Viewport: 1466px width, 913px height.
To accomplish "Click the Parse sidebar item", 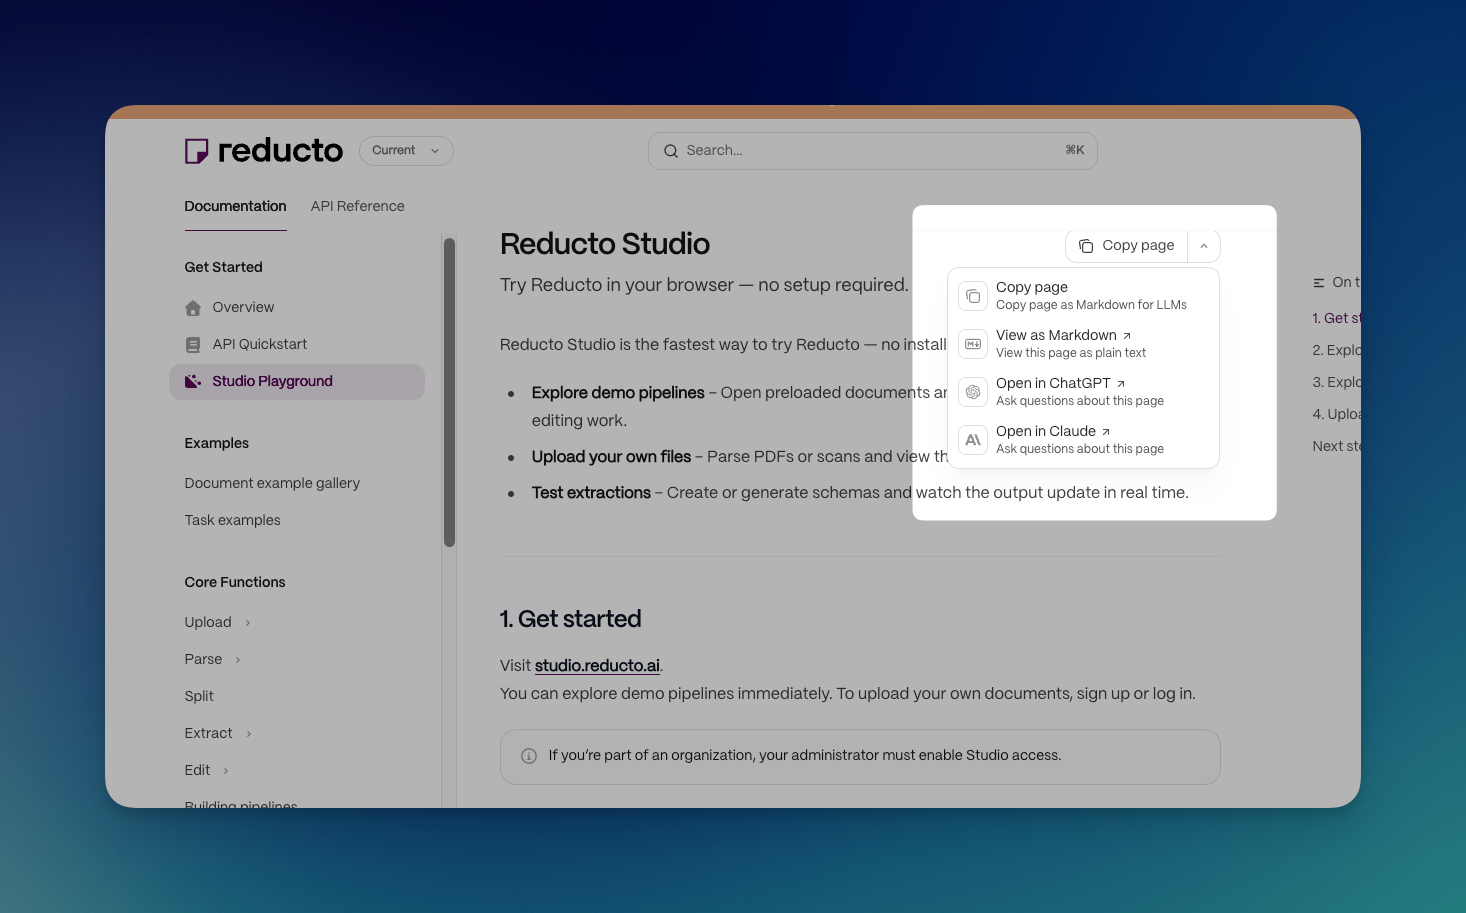I will (x=203, y=659).
